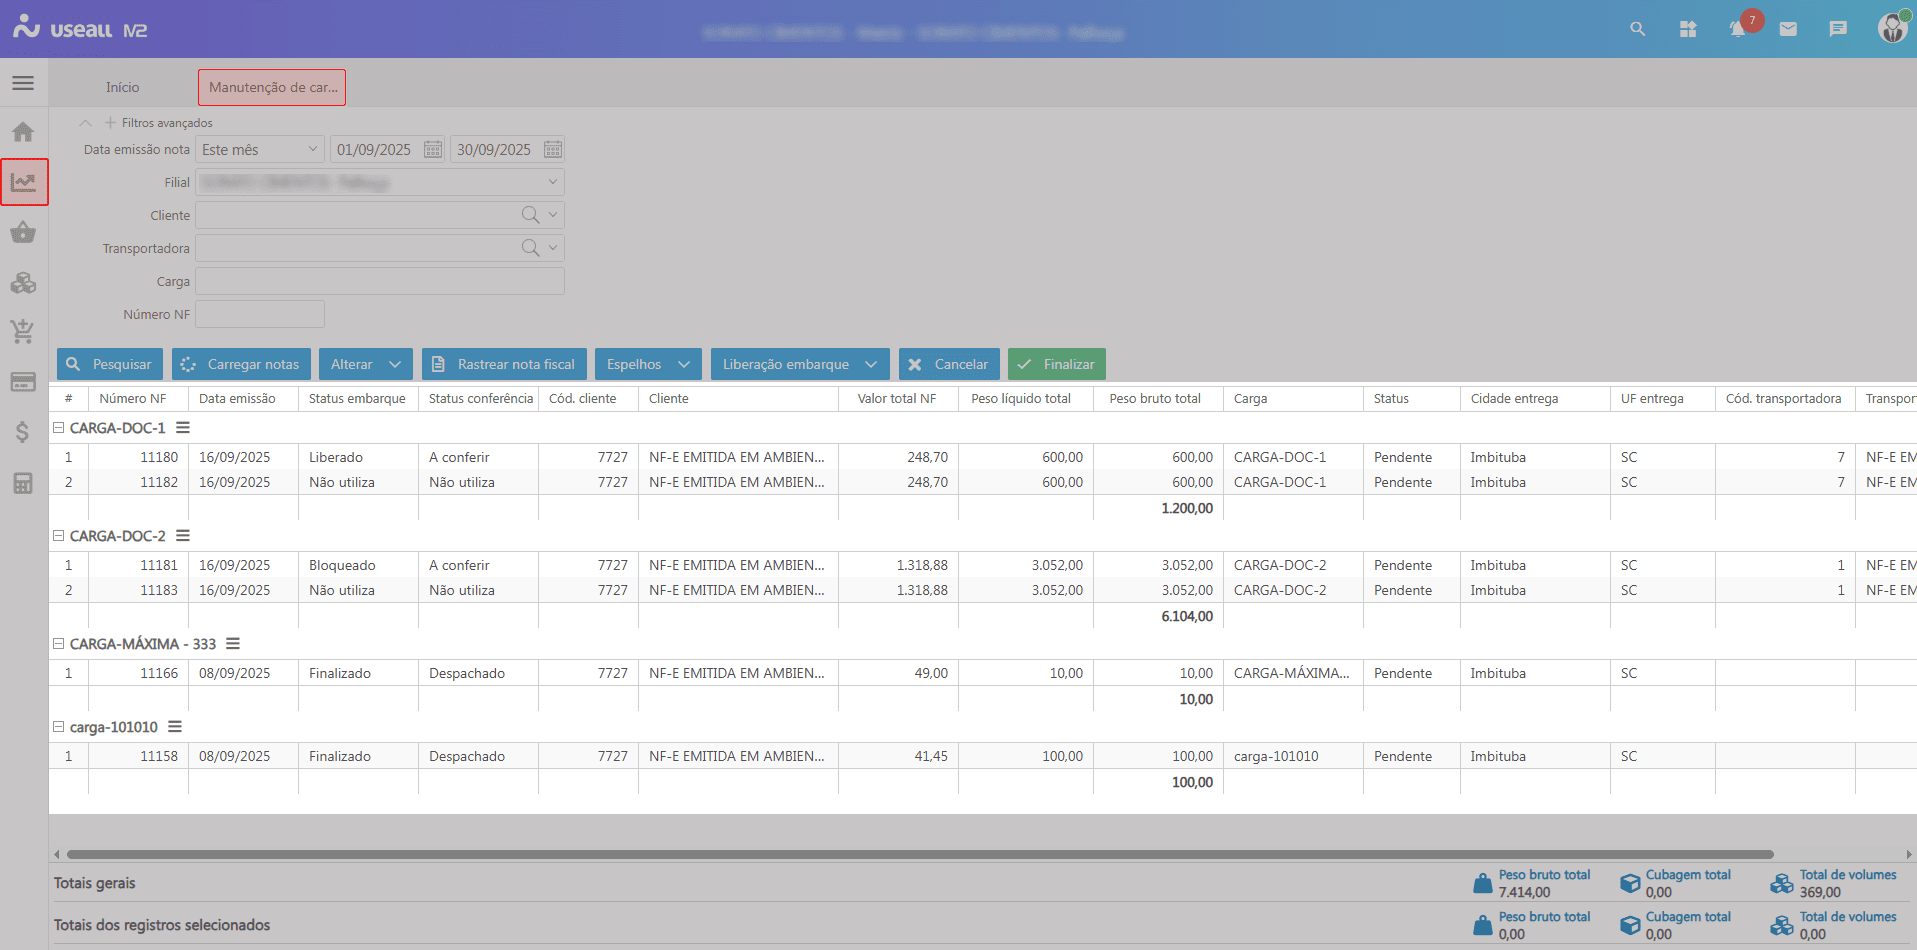Expand the Liberação embarque dropdown button
Viewport: 1917px width, 950px height.
(x=870, y=365)
